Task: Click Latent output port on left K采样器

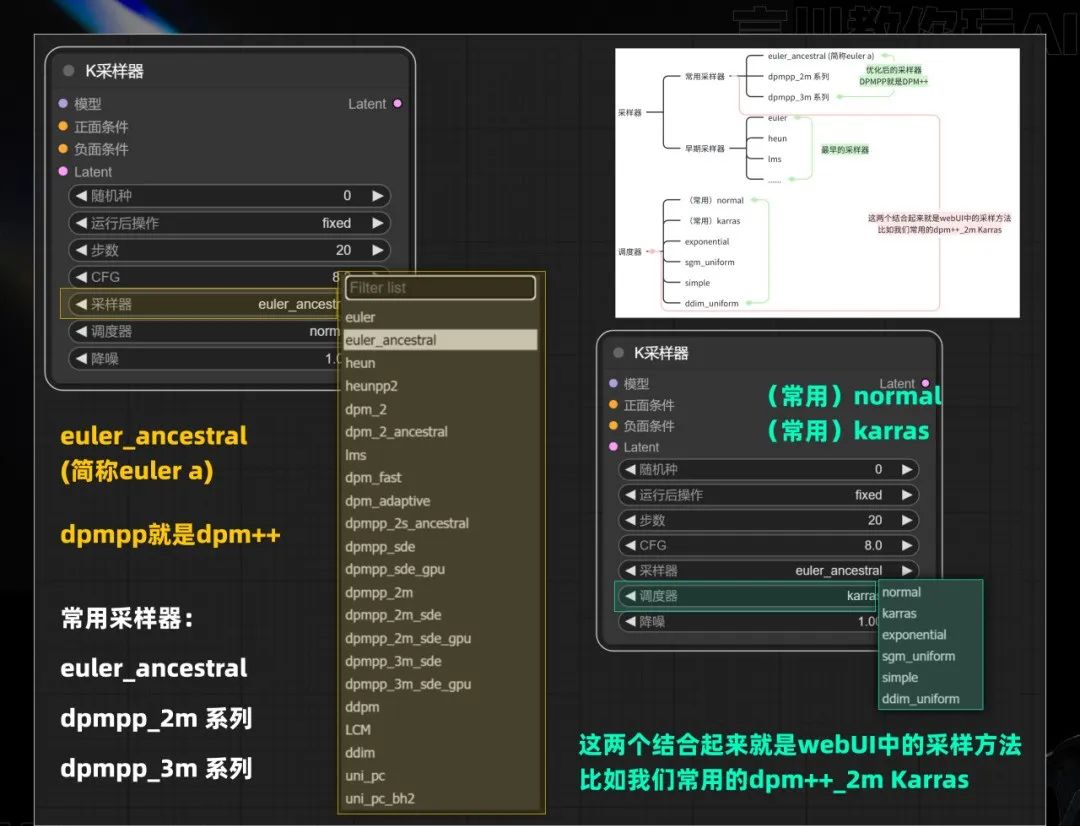Action: point(397,103)
